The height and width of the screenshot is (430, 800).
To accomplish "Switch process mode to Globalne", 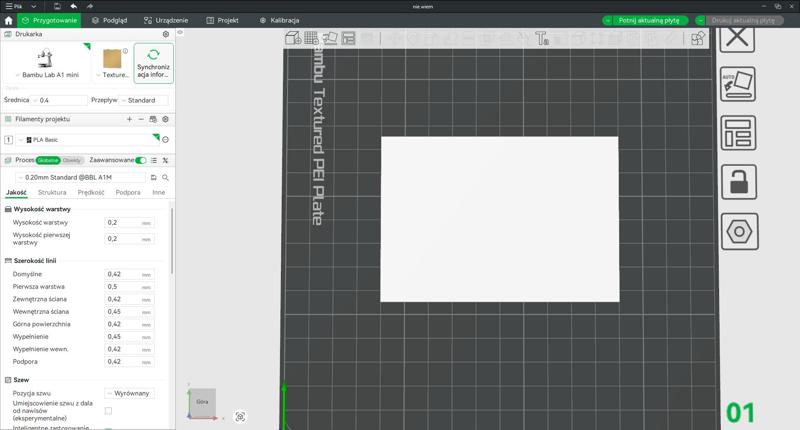I will (x=48, y=160).
